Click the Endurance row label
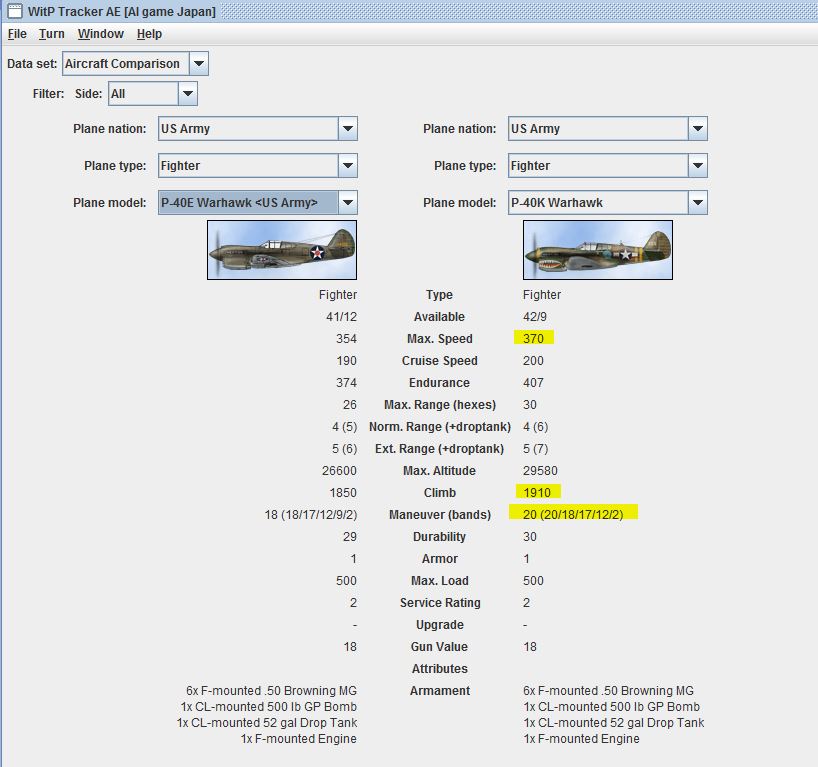This screenshot has width=818, height=767. tap(439, 382)
